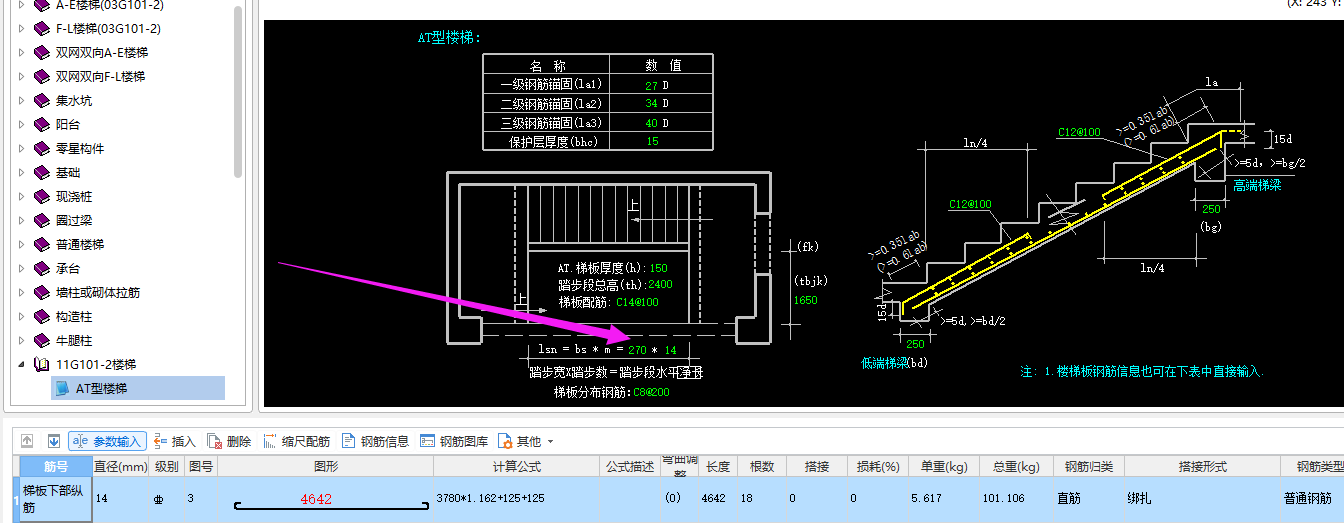
Task: Edit the step width value 270
Action: pos(638,350)
